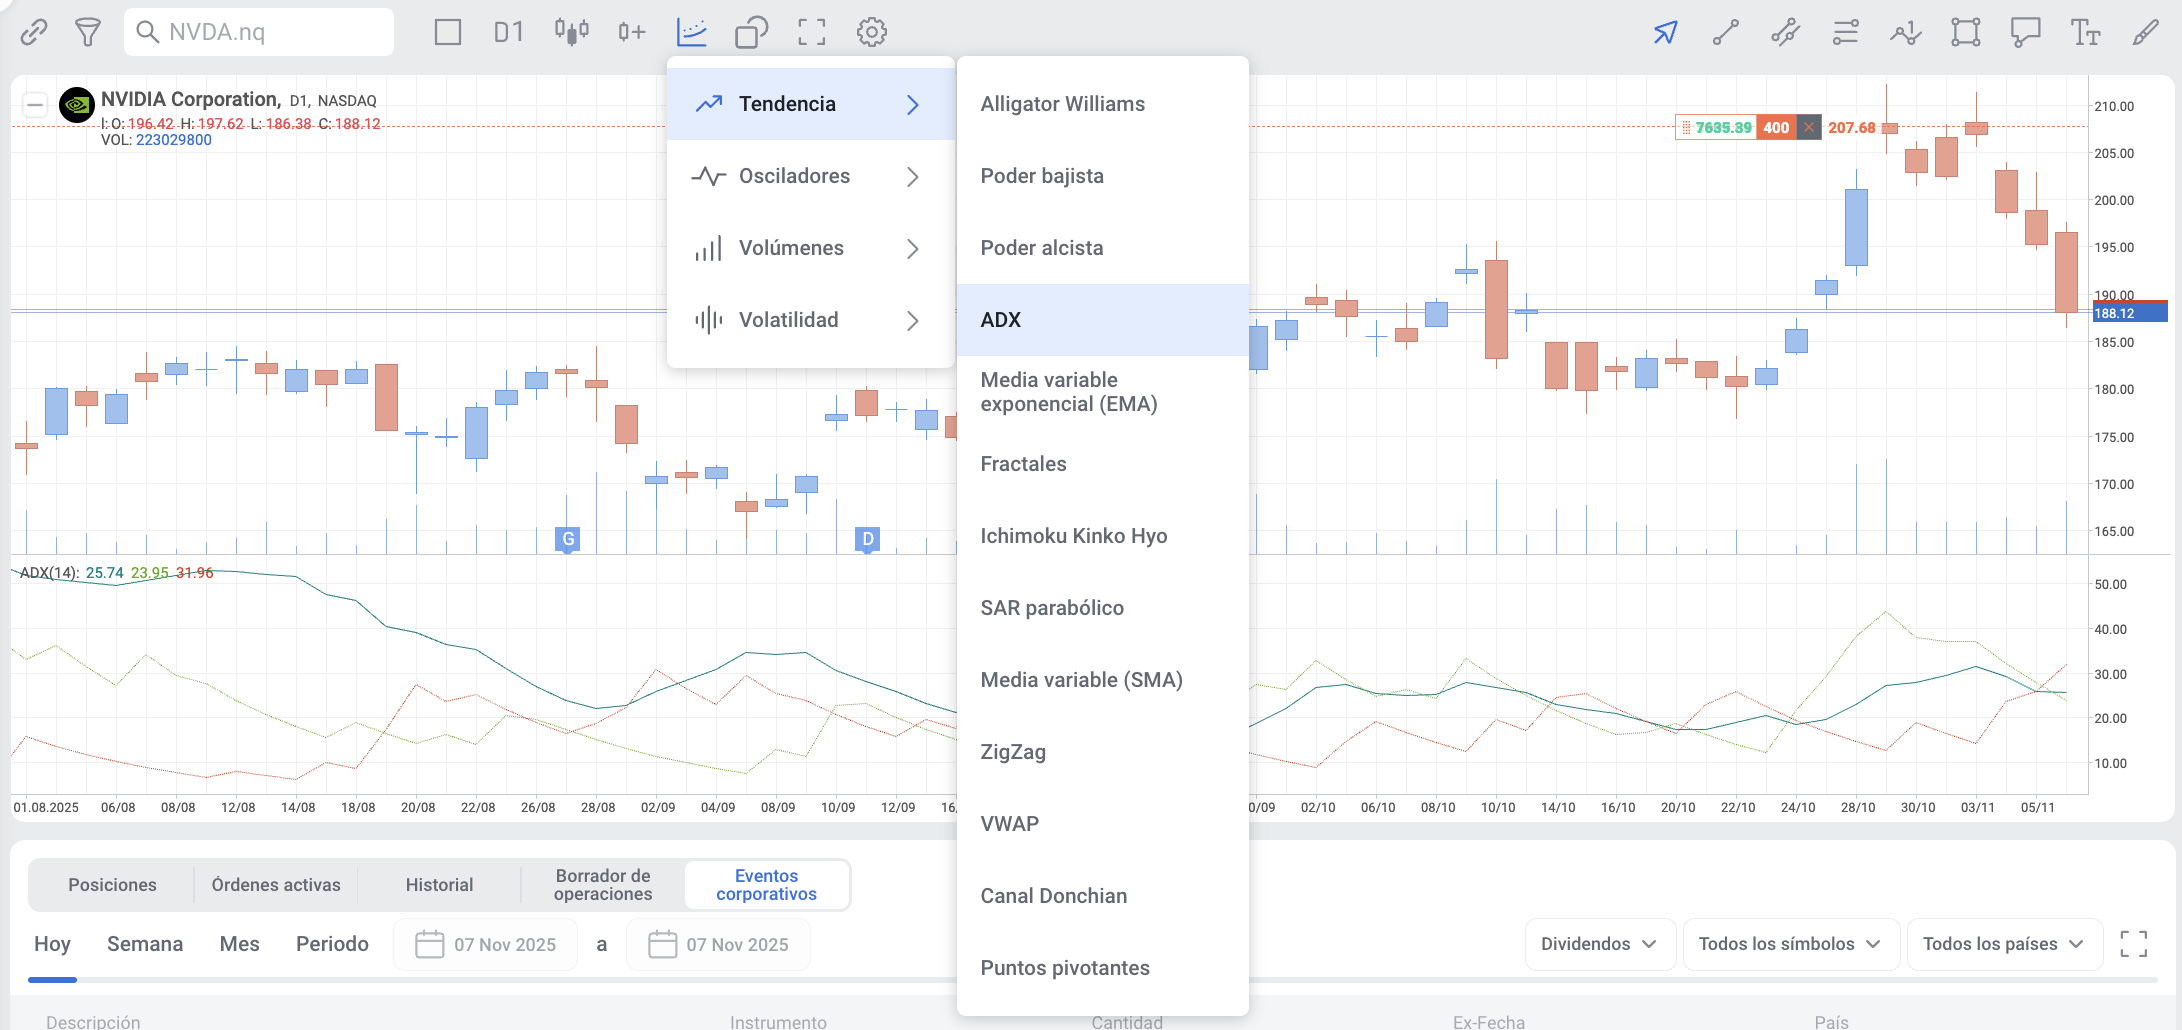Select the brush drawing tool
Image resolution: width=2182 pixels, height=1030 pixels.
pyautogui.click(x=2146, y=32)
